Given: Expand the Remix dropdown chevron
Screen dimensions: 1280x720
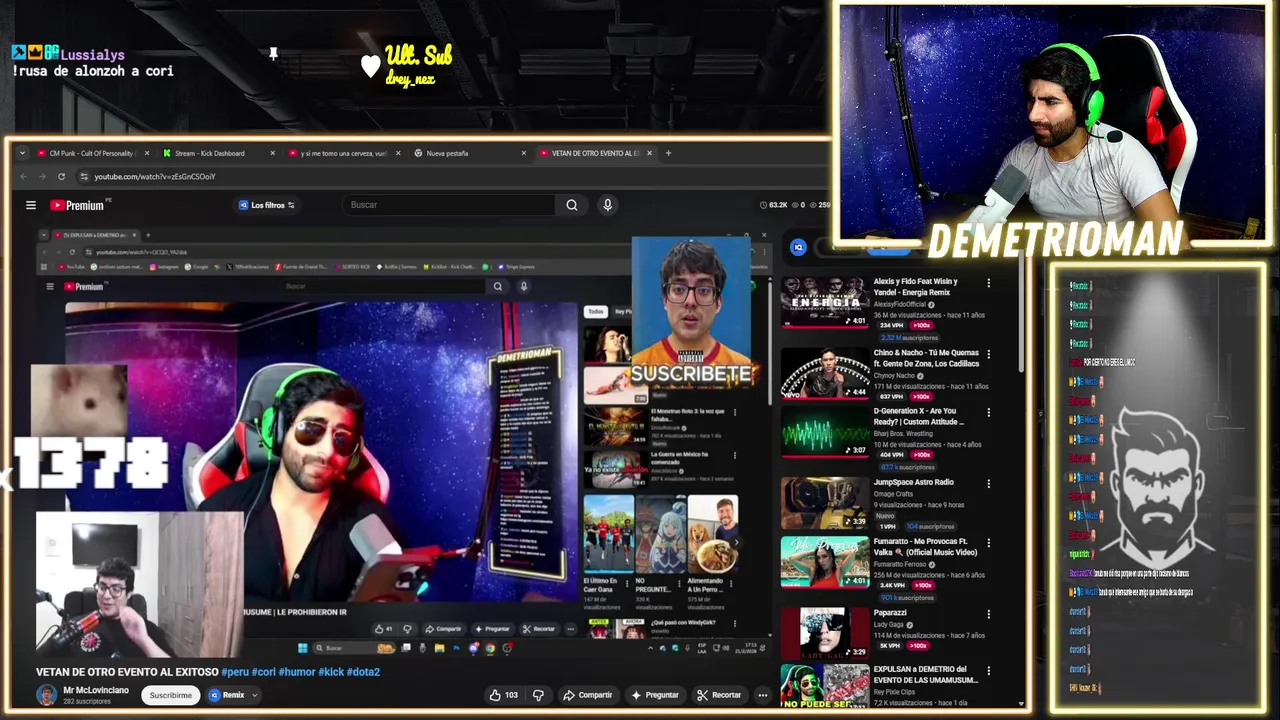Looking at the screenshot, I should (255, 695).
